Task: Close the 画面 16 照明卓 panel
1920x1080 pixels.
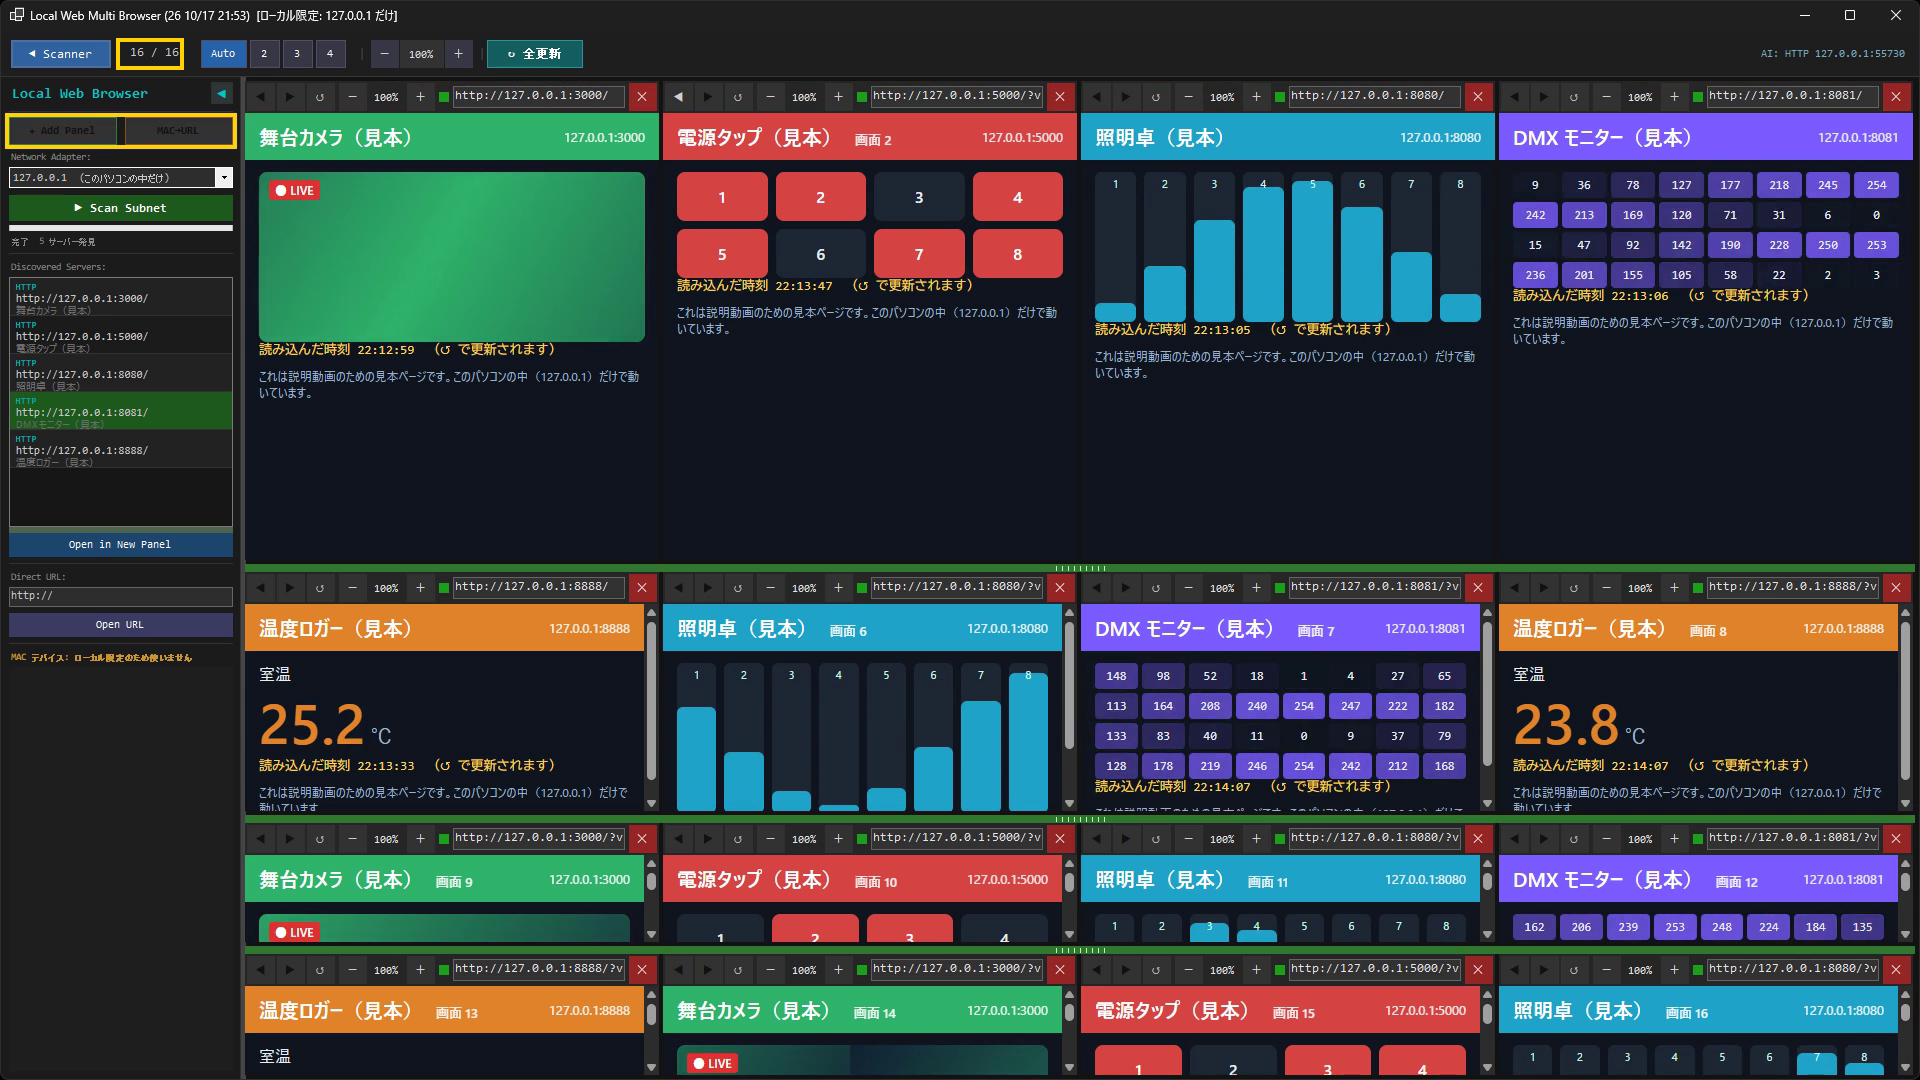Action: tap(1896, 970)
